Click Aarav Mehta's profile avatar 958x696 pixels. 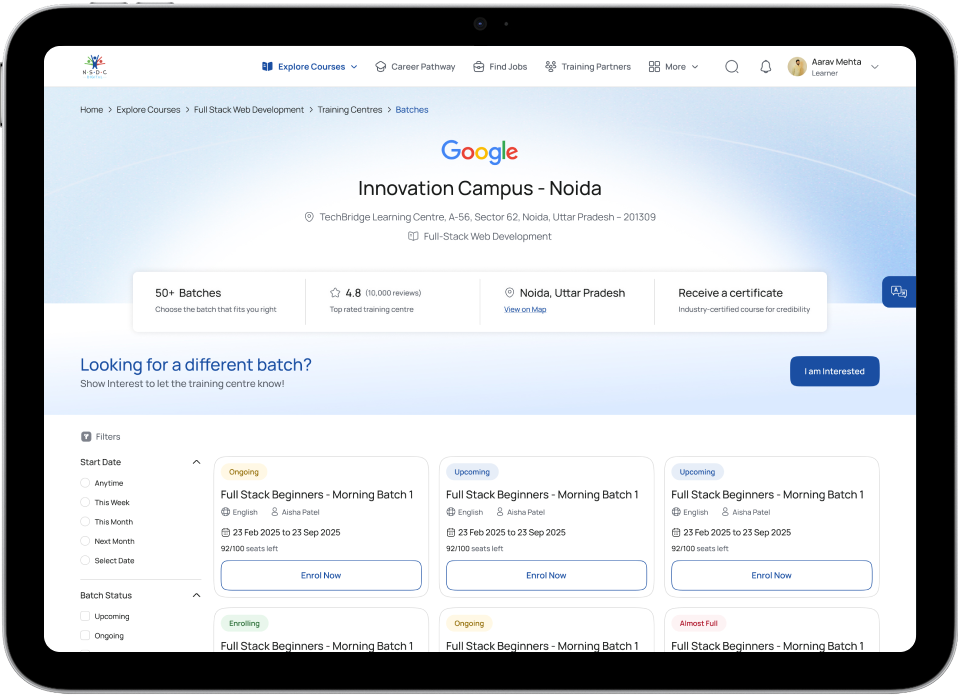(x=797, y=67)
